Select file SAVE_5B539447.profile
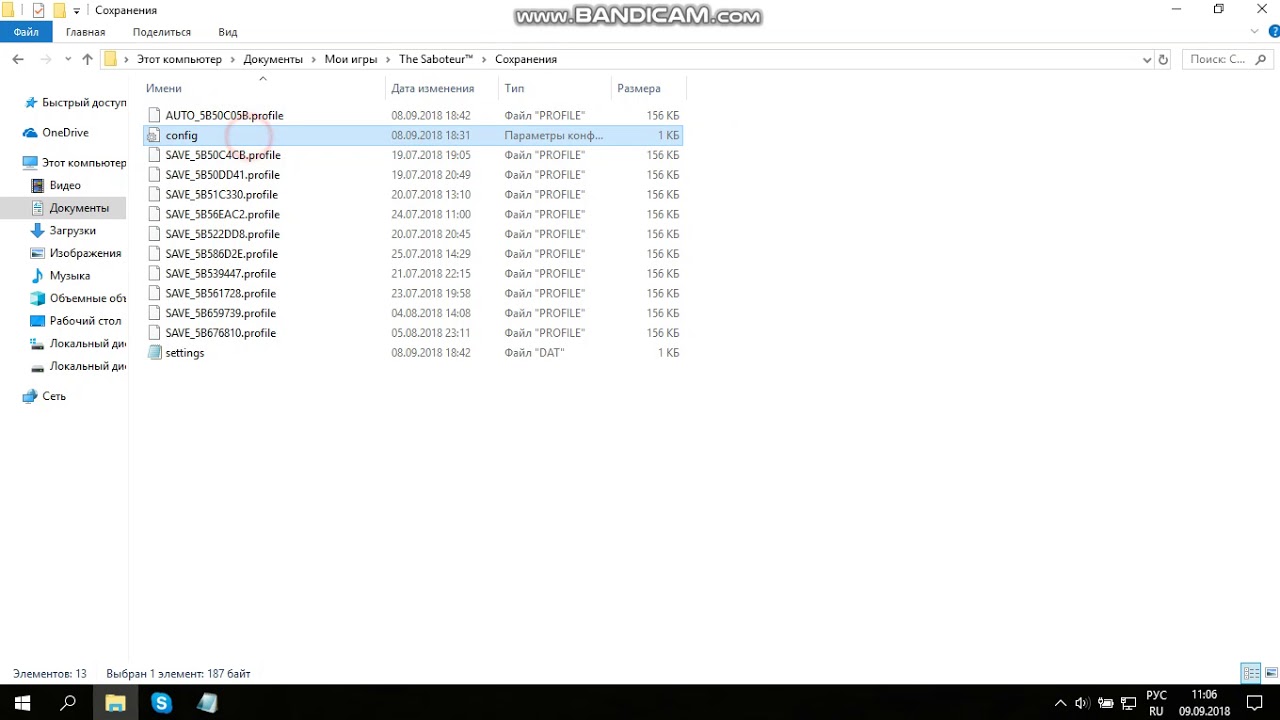Screen dimensions: 1280x720 [x=220, y=273]
